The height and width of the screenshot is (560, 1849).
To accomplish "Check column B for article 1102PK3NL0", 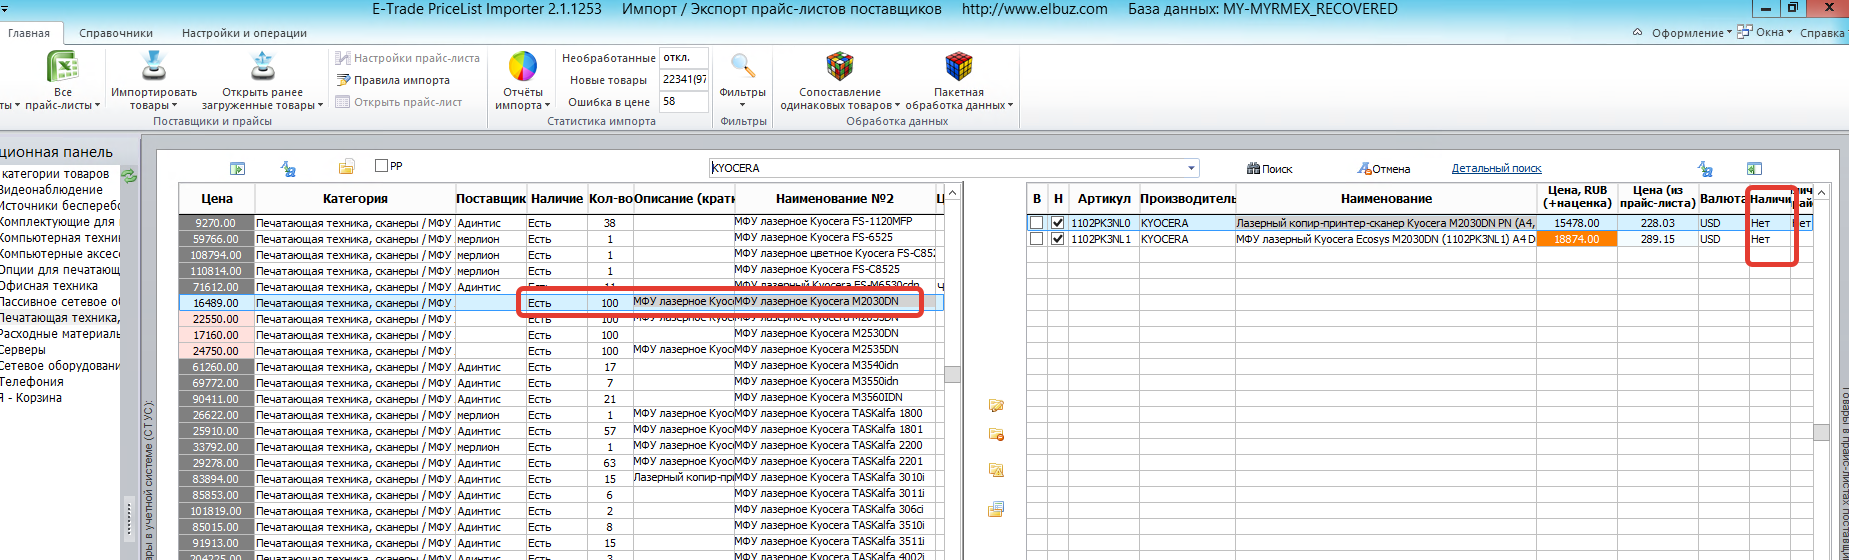I will [1036, 223].
